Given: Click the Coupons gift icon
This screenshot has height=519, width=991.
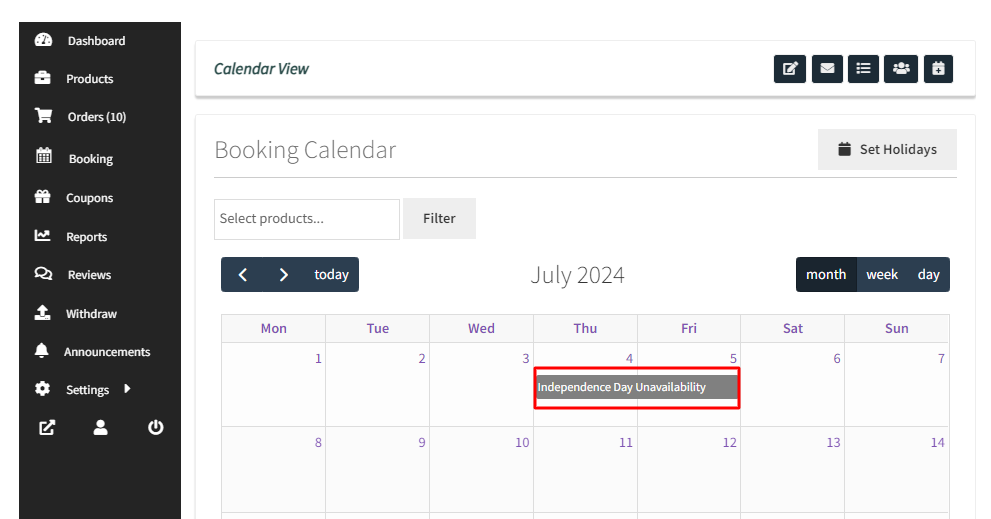Looking at the screenshot, I should pos(42,197).
